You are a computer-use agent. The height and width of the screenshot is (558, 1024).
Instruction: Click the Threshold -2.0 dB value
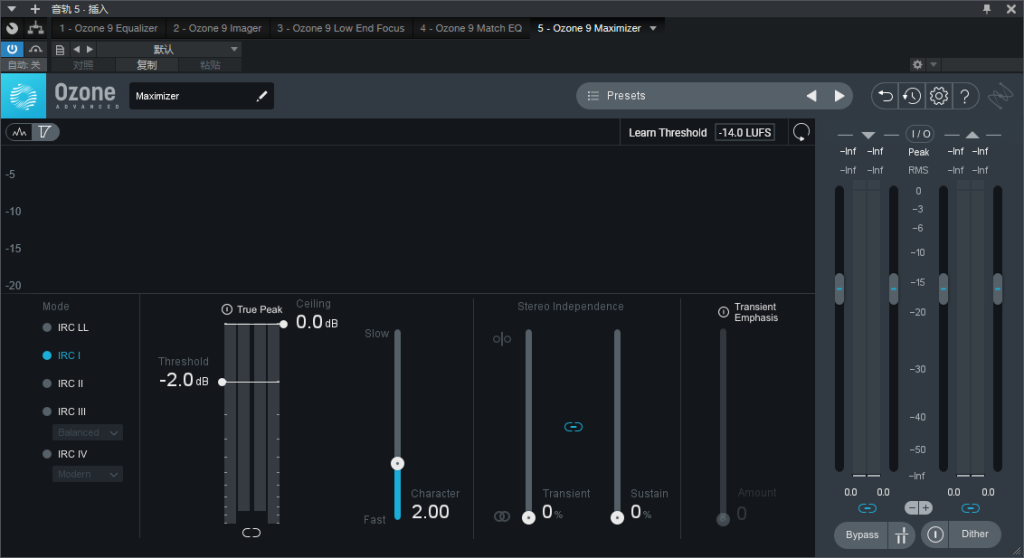184,380
